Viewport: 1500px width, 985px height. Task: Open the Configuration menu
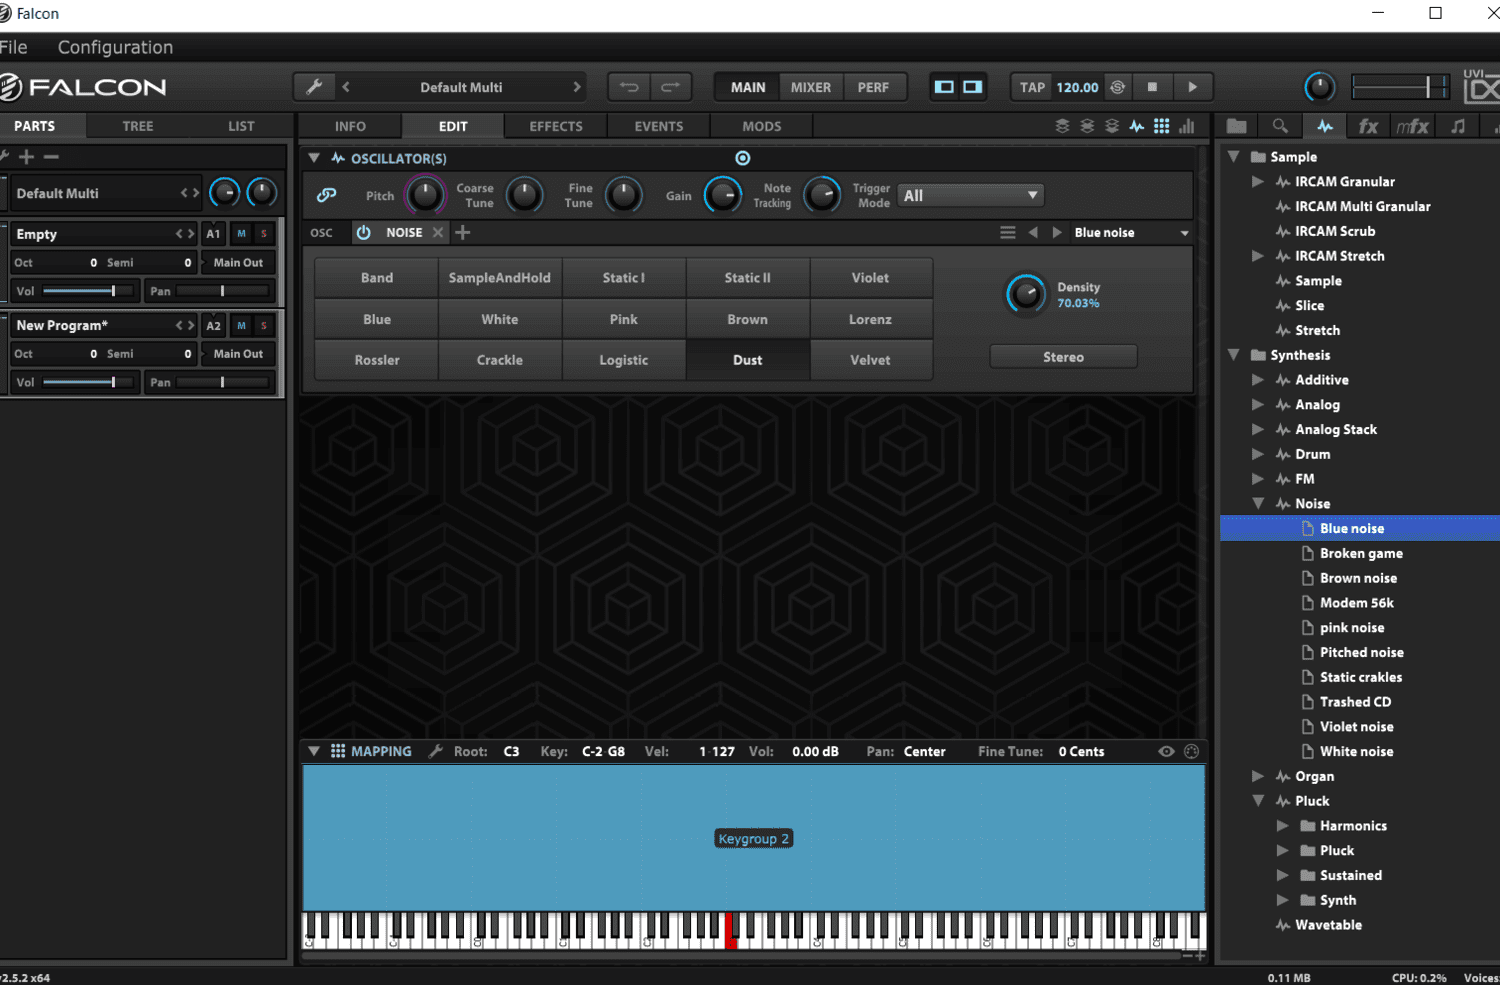115,47
